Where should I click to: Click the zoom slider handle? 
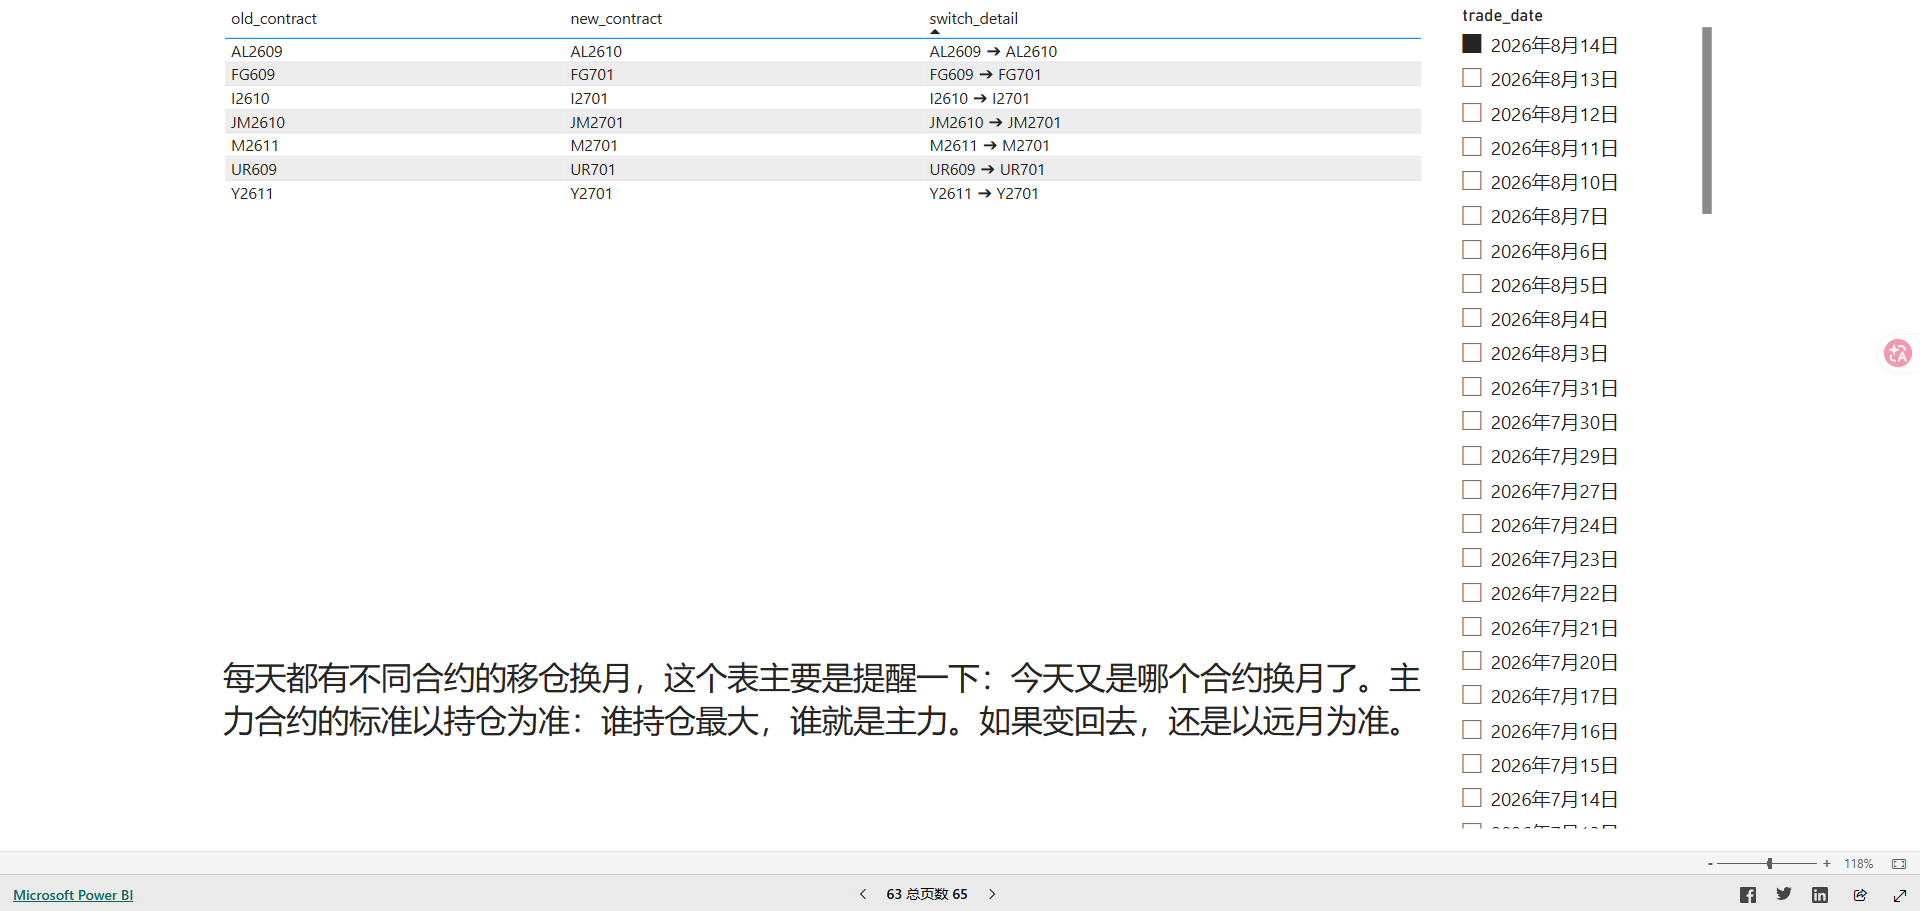pos(1769,864)
